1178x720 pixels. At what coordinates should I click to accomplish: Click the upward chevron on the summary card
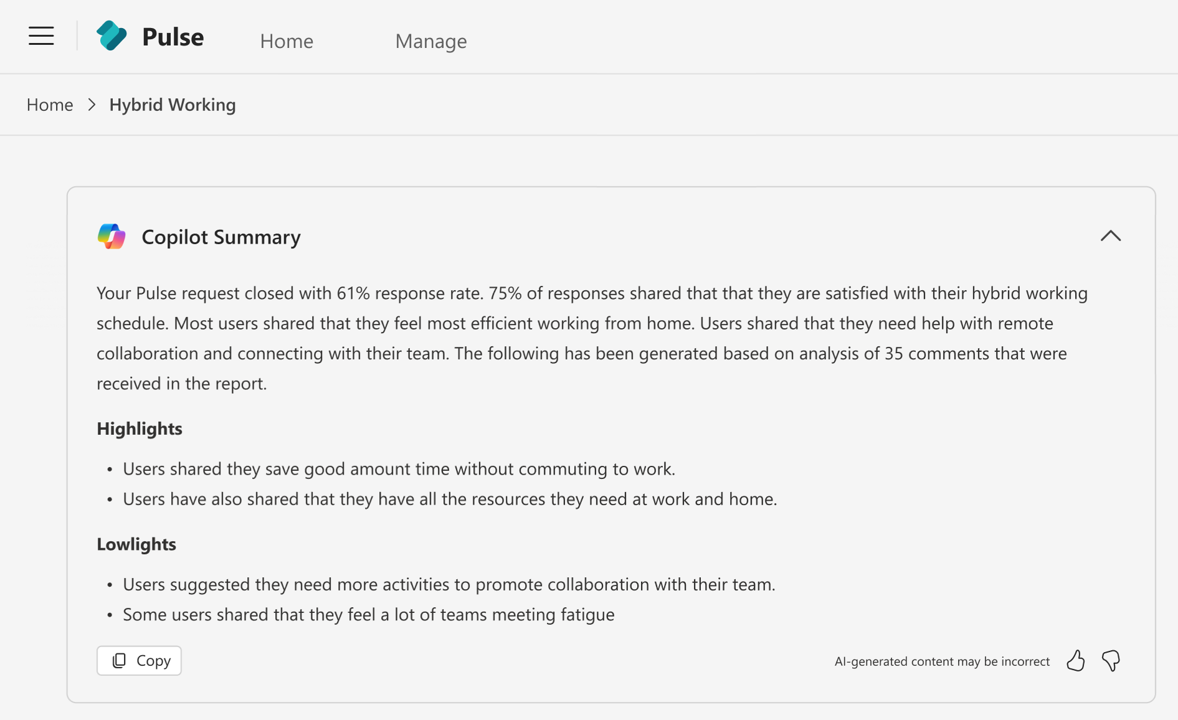point(1110,235)
